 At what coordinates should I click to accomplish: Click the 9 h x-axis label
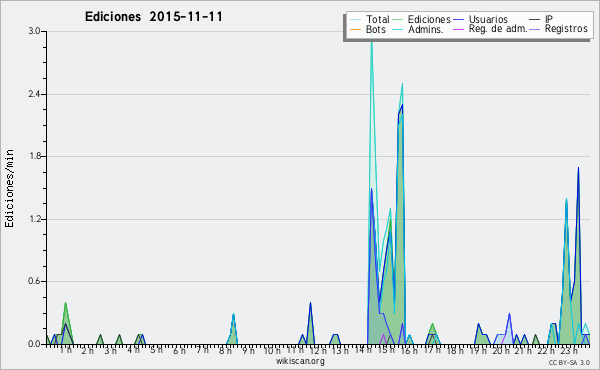coord(248,350)
